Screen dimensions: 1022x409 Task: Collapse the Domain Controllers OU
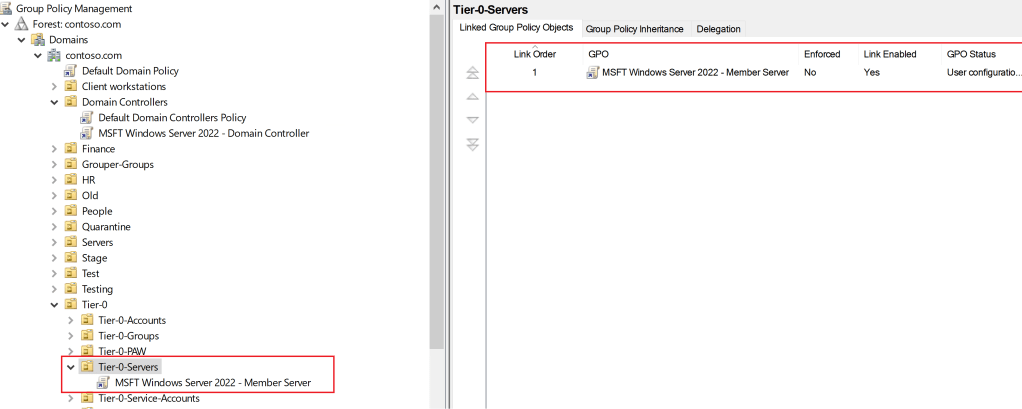[54, 102]
